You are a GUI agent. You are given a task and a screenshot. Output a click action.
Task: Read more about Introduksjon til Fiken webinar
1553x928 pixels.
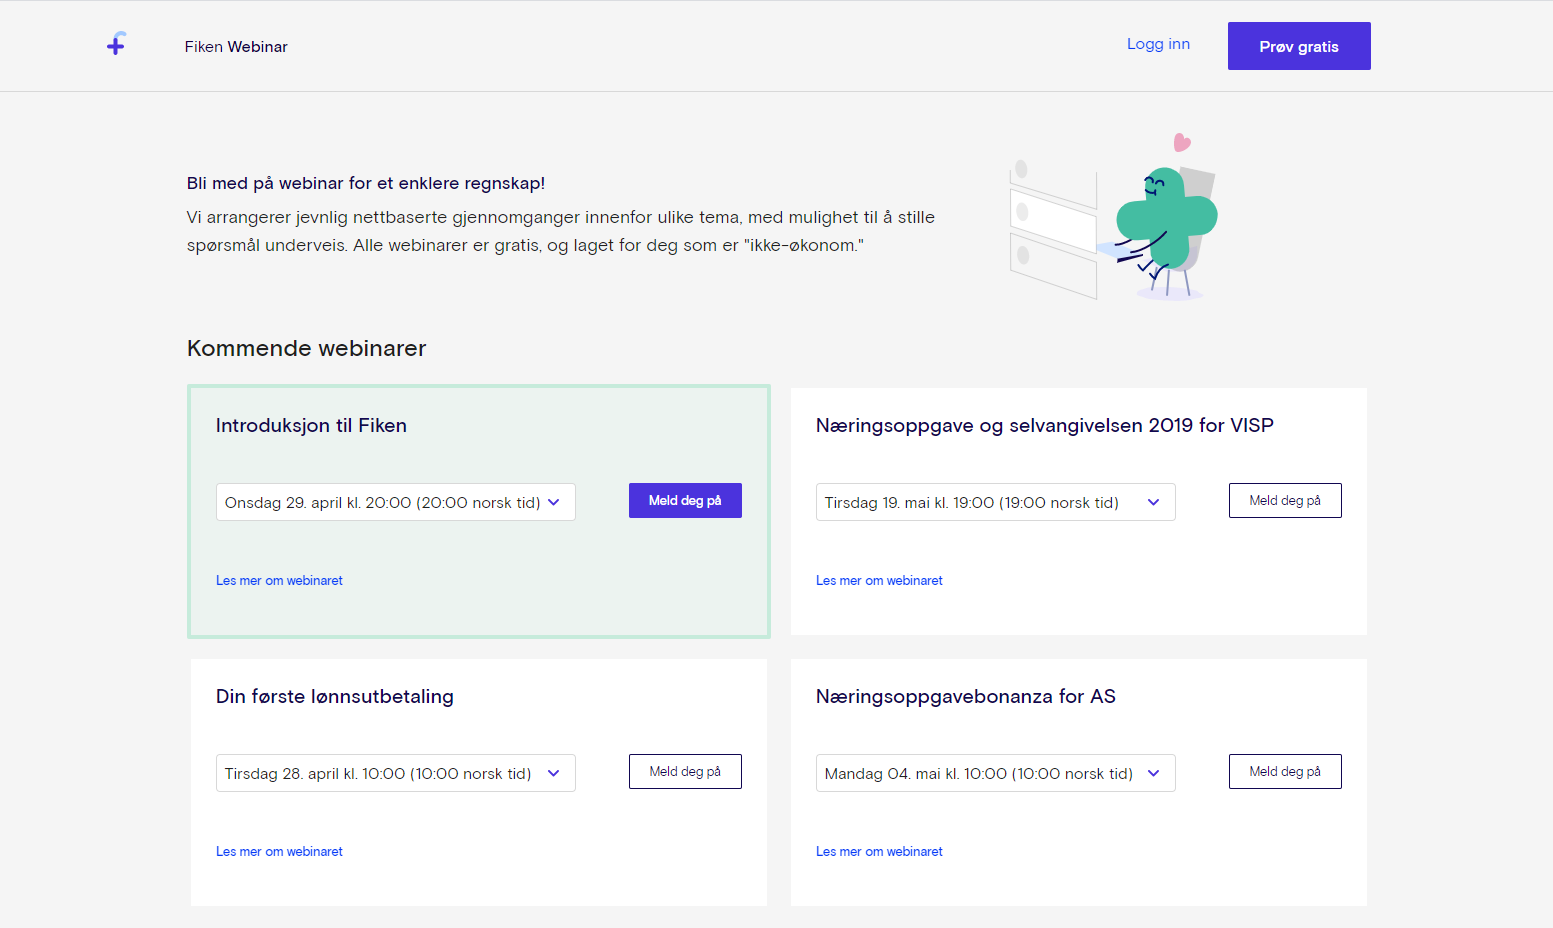[279, 580]
